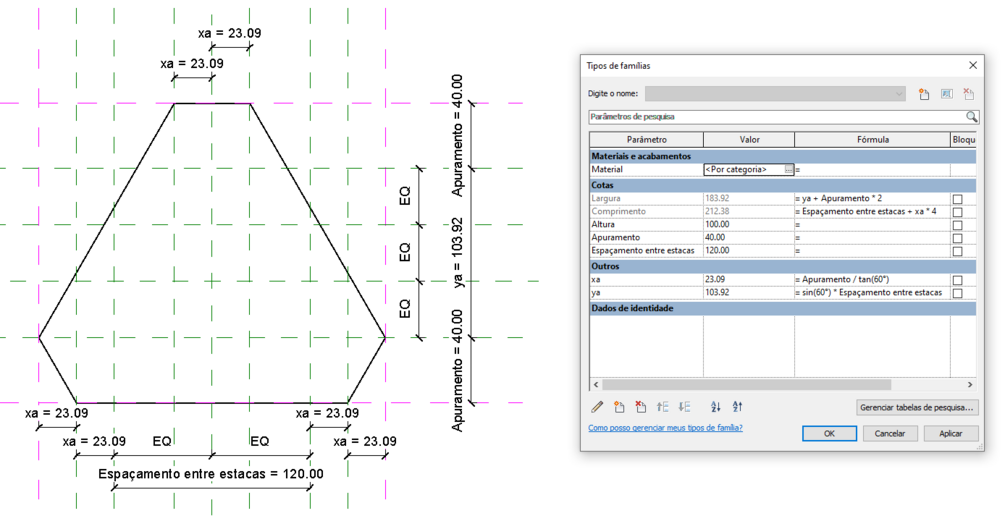This screenshot has width=1005, height=516.
Task: Edit the formula sin(60°) * Espaçamento entre estacas
Action: (872, 292)
